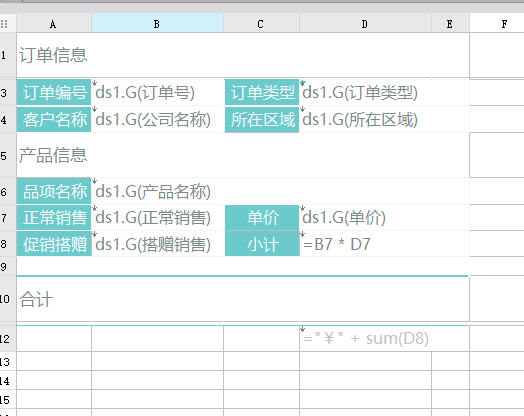The image size is (524, 416).
Task: Select row 8 header
Action: coord(8,244)
